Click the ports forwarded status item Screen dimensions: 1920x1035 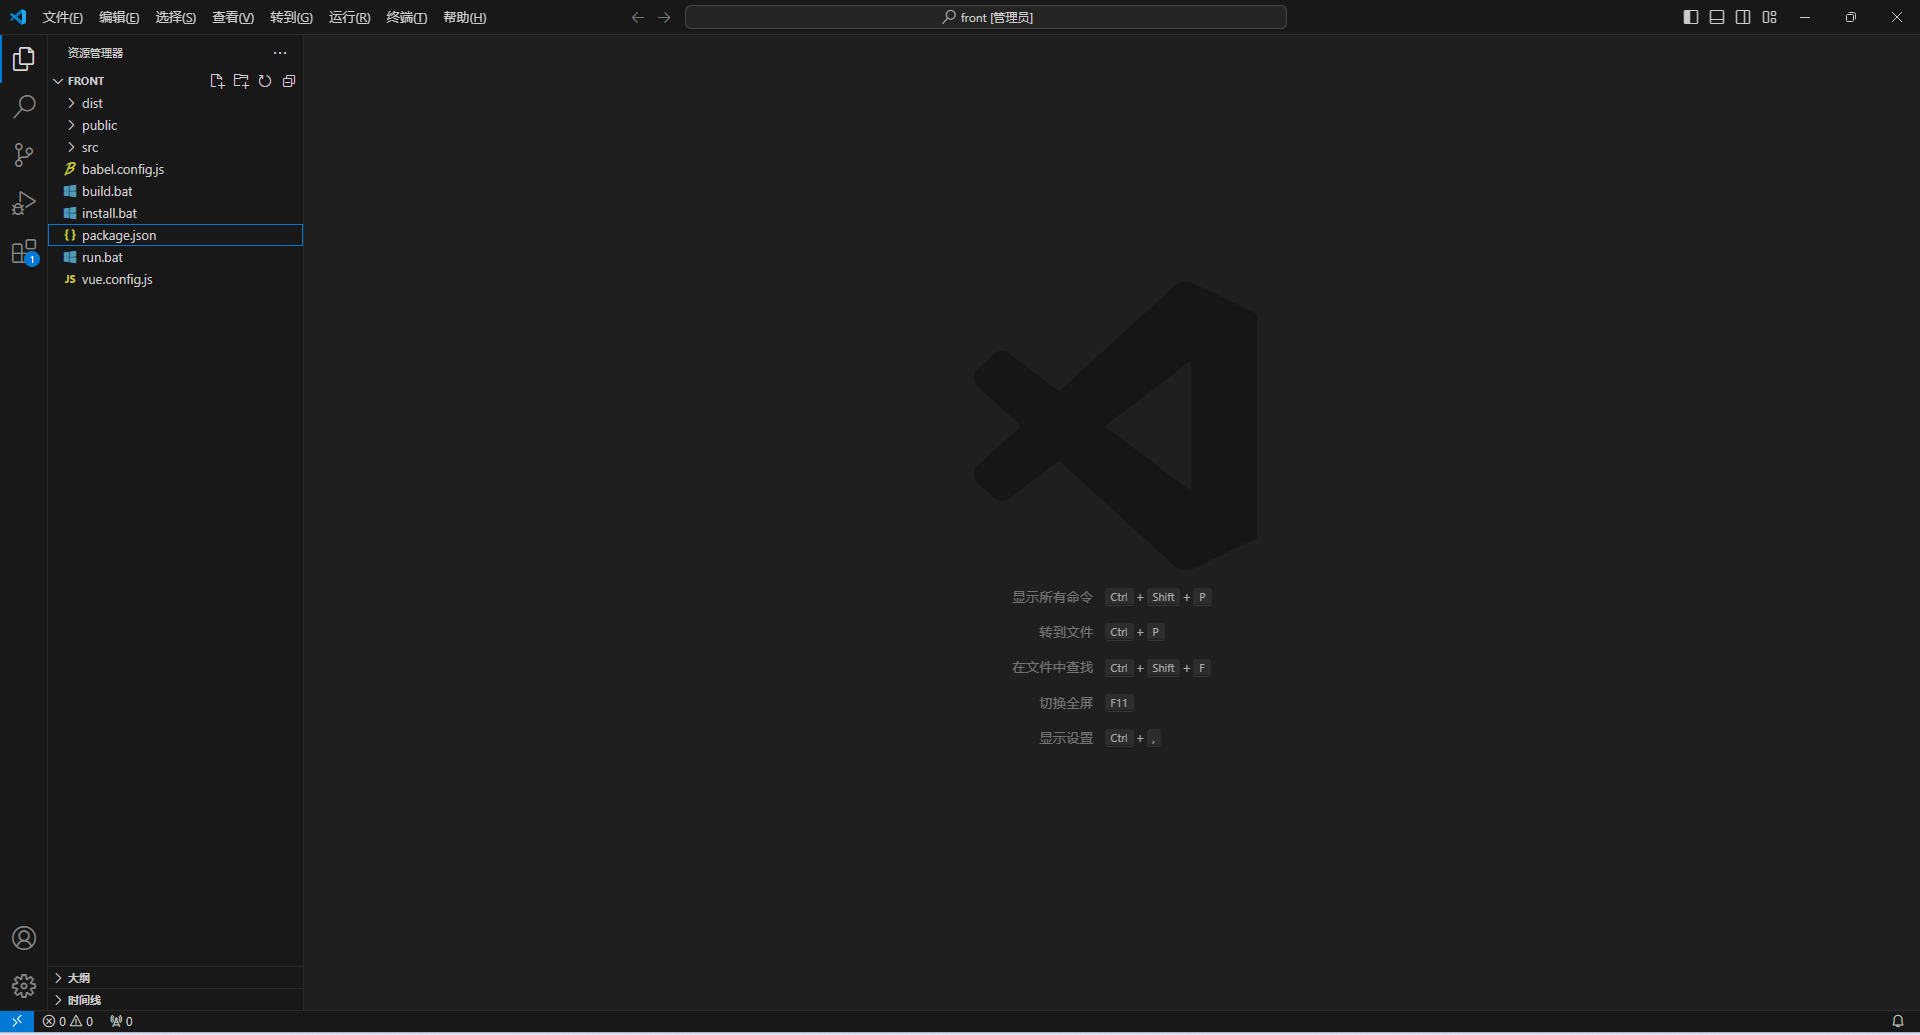click(x=121, y=1021)
